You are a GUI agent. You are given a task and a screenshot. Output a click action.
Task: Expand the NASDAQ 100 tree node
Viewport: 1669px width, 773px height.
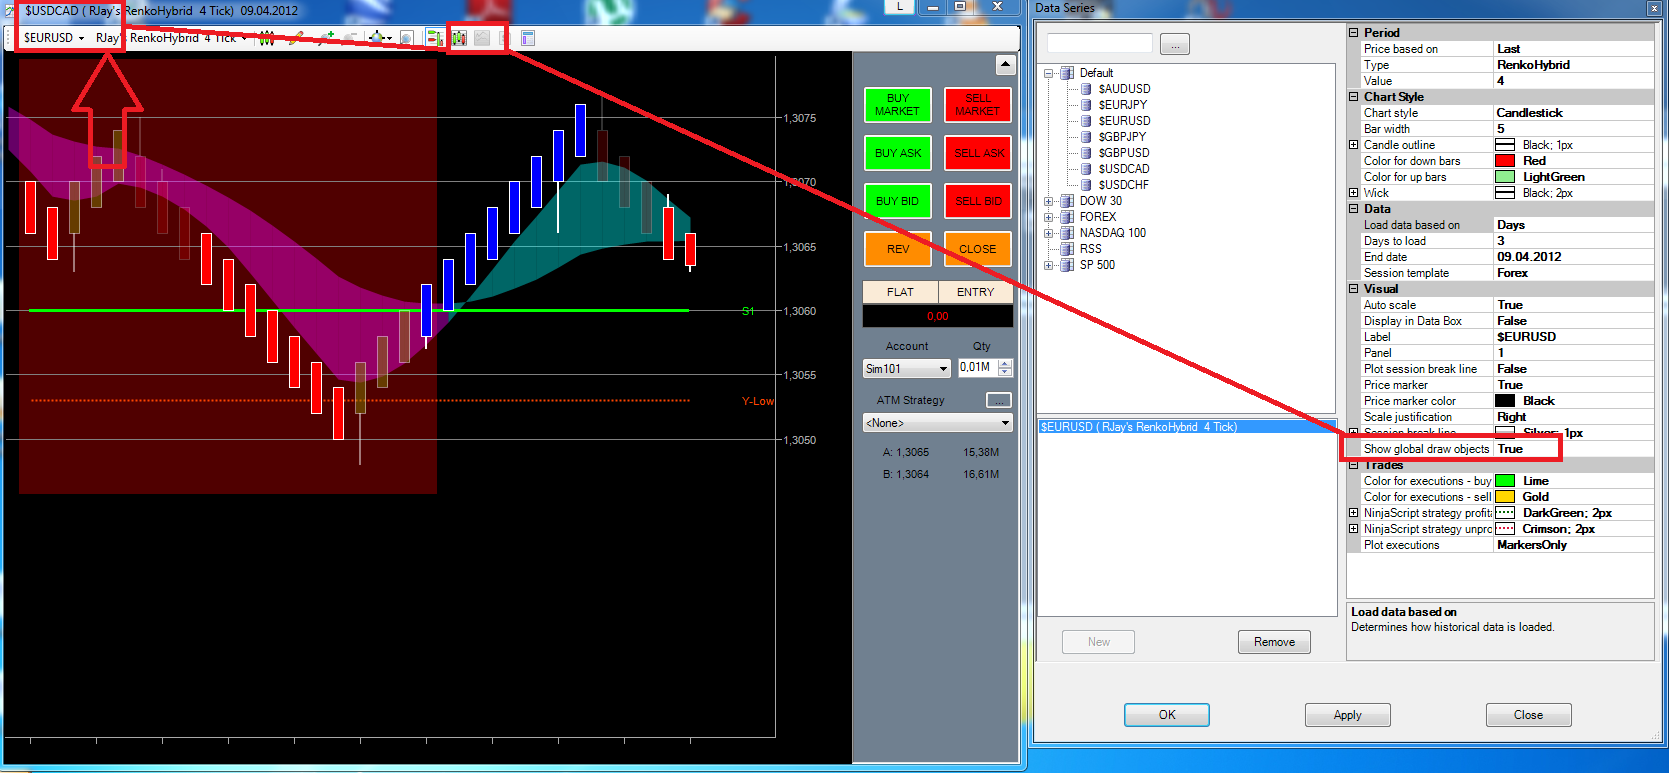click(x=1048, y=233)
